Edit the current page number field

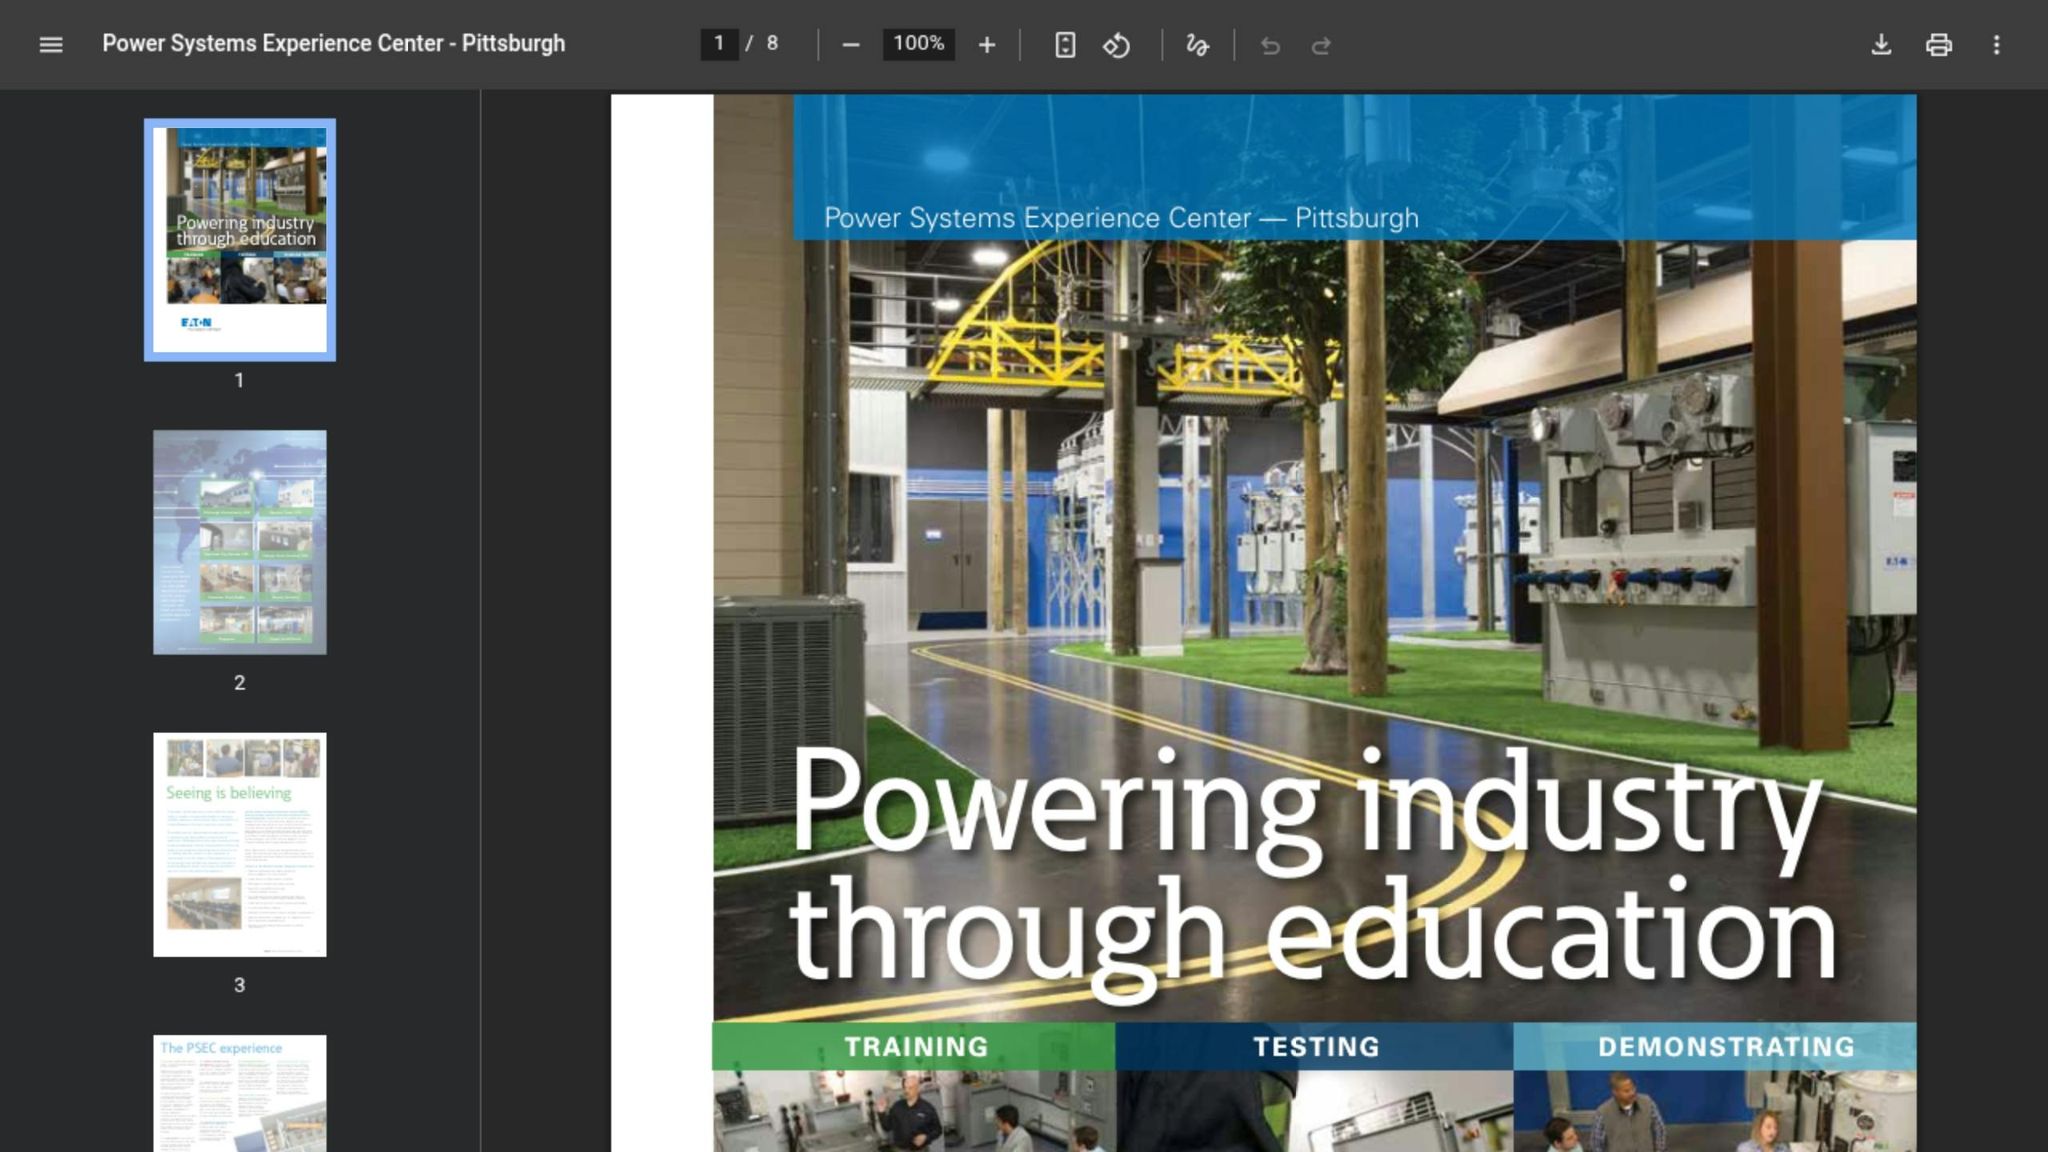719,44
